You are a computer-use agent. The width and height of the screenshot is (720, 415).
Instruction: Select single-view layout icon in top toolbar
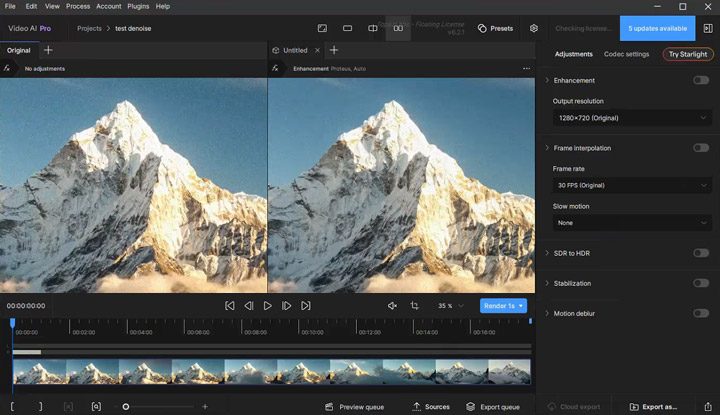point(322,28)
